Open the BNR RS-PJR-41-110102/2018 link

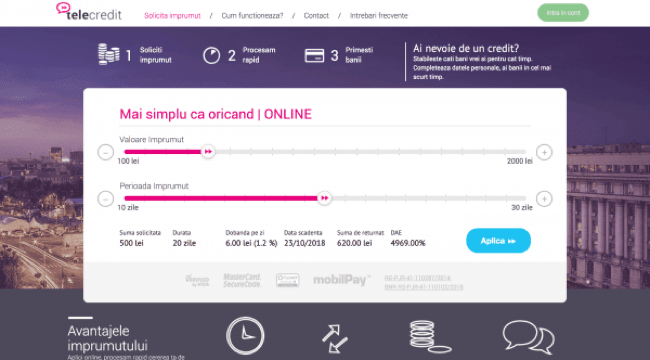[x=424, y=287]
